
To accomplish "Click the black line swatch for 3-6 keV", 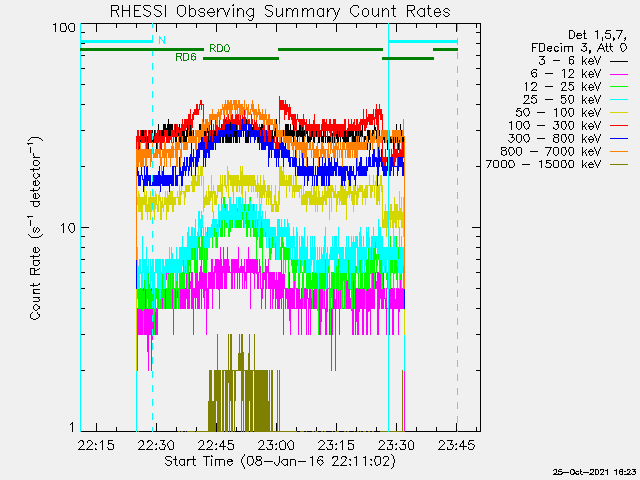I will (x=619, y=62).
